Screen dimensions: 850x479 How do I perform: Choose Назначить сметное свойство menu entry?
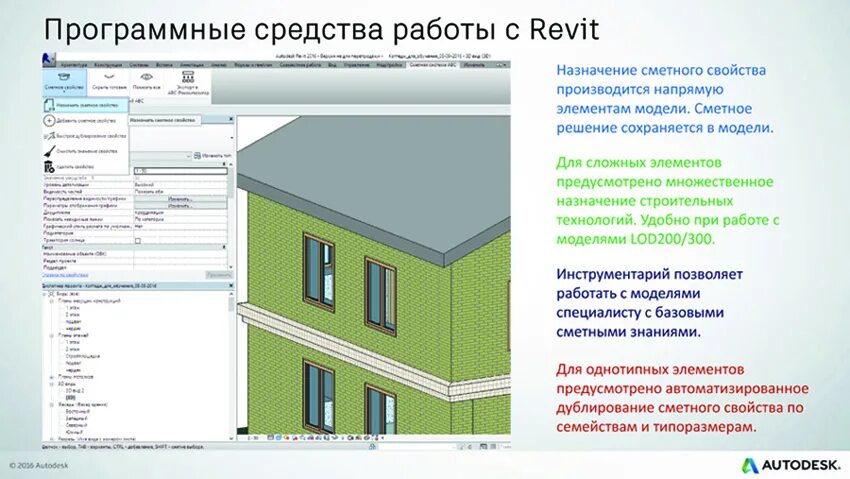[x=86, y=105]
